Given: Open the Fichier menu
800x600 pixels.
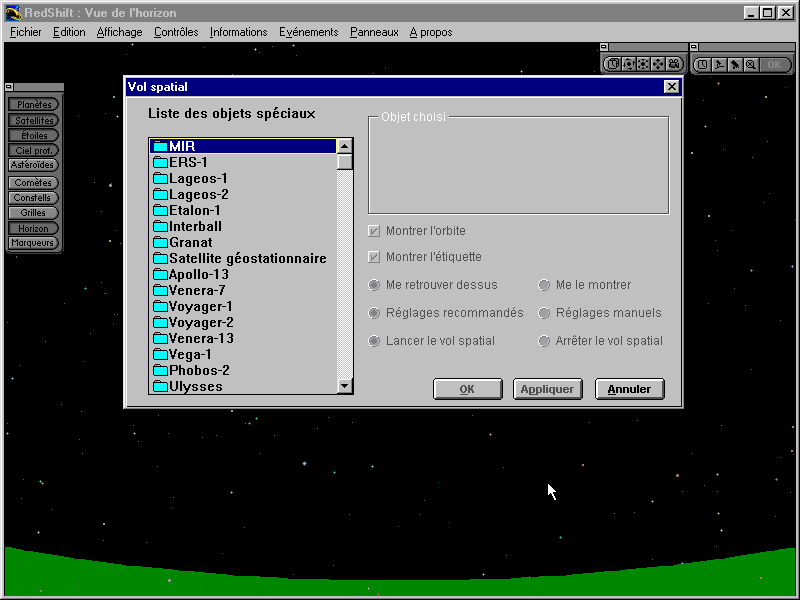Looking at the screenshot, I should [x=26, y=32].
